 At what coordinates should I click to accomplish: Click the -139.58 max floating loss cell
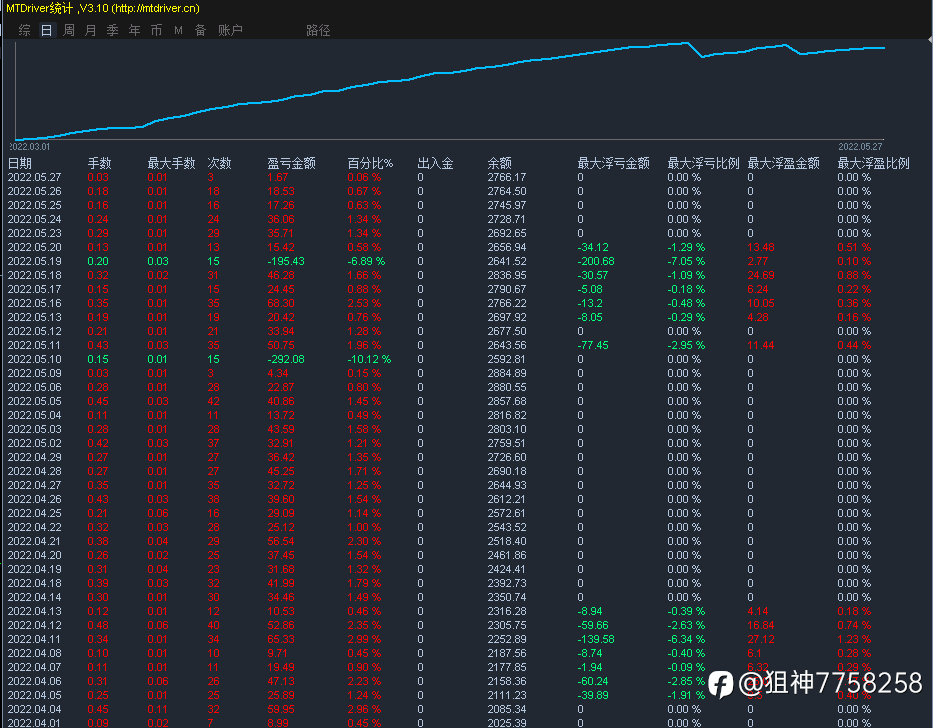596,639
